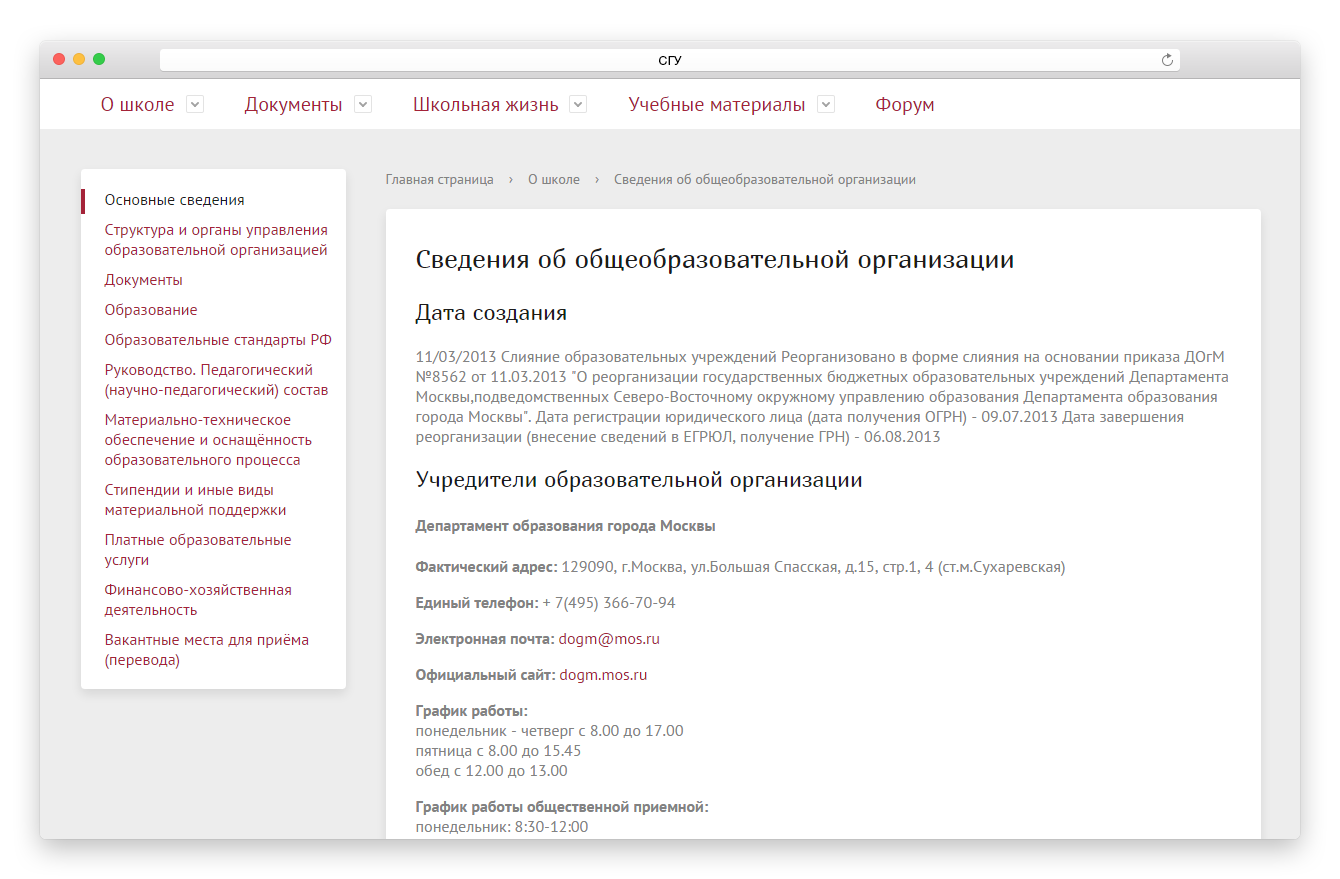Navigate to «О школе» breadcrumb link
The height and width of the screenshot is (879, 1340).
(x=553, y=180)
